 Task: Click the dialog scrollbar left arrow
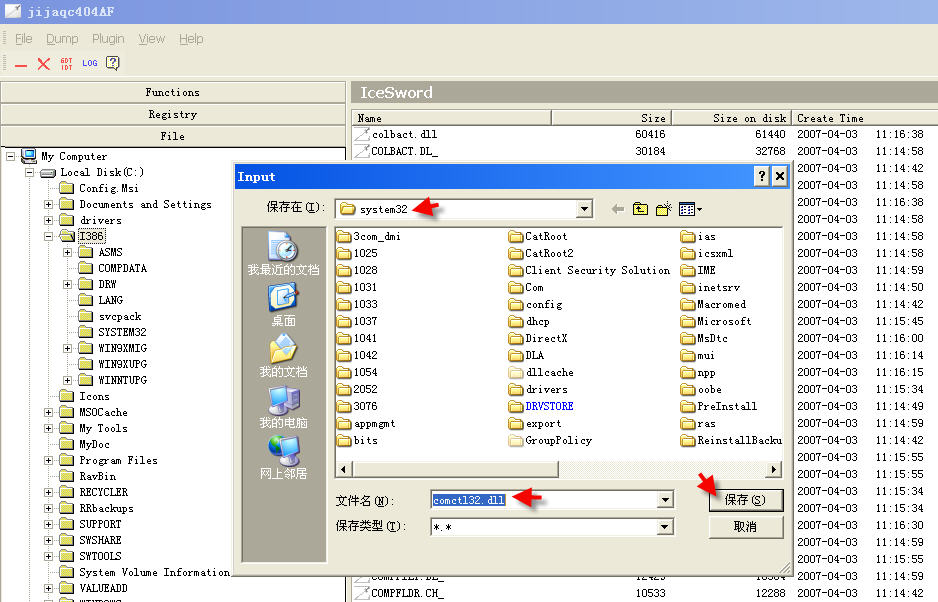(343, 469)
